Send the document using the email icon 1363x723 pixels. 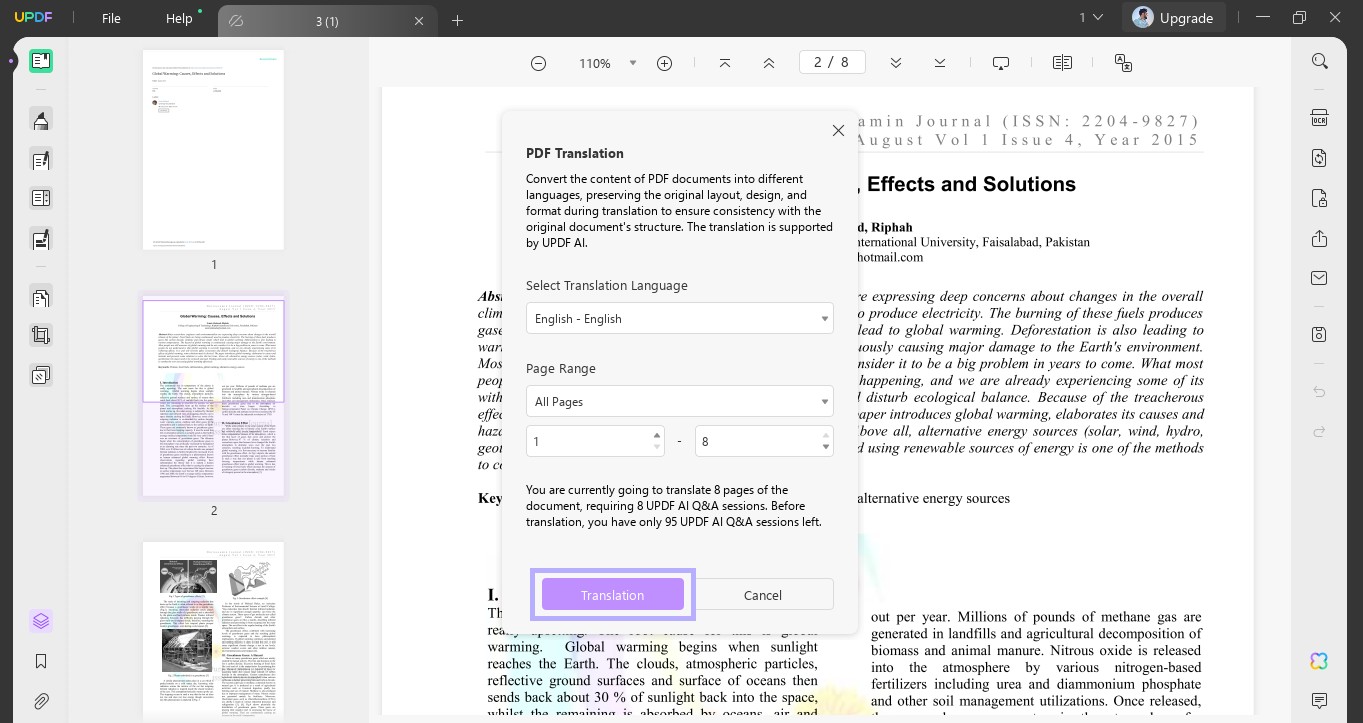[1319, 278]
